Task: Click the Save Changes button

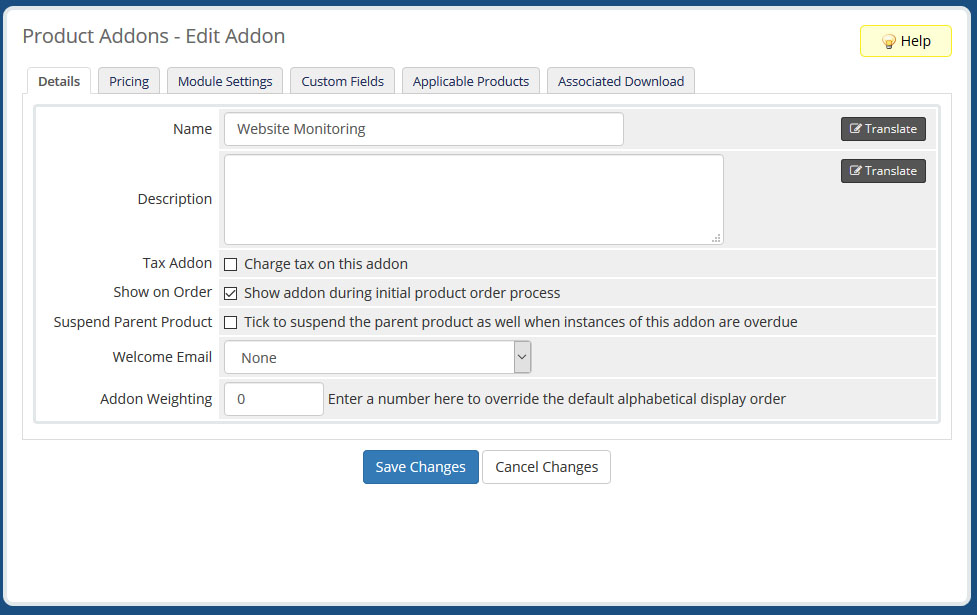Action: coord(420,466)
